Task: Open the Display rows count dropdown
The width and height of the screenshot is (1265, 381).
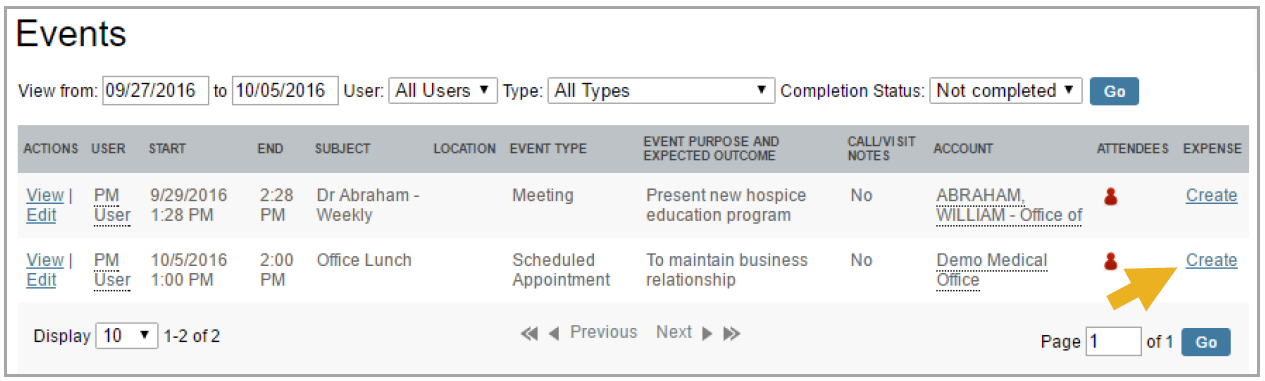Action: pos(127,336)
